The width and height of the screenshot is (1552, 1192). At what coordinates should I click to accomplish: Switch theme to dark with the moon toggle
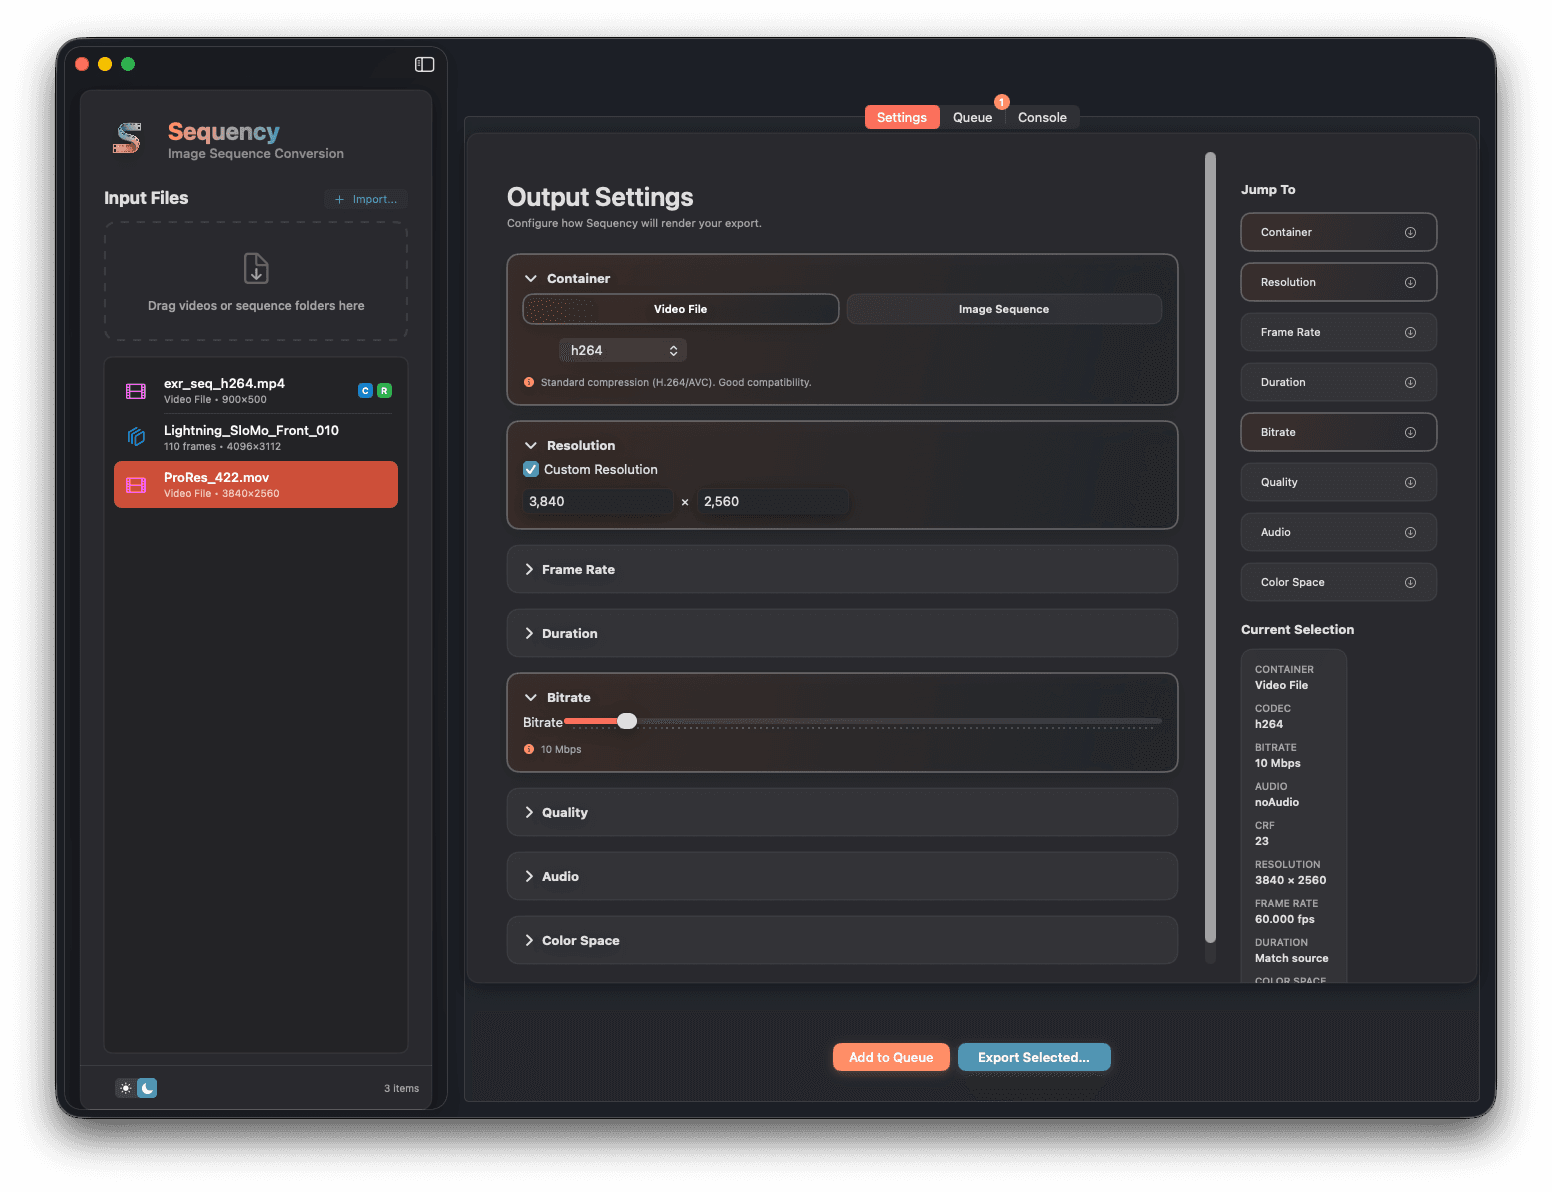(x=147, y=1088)
